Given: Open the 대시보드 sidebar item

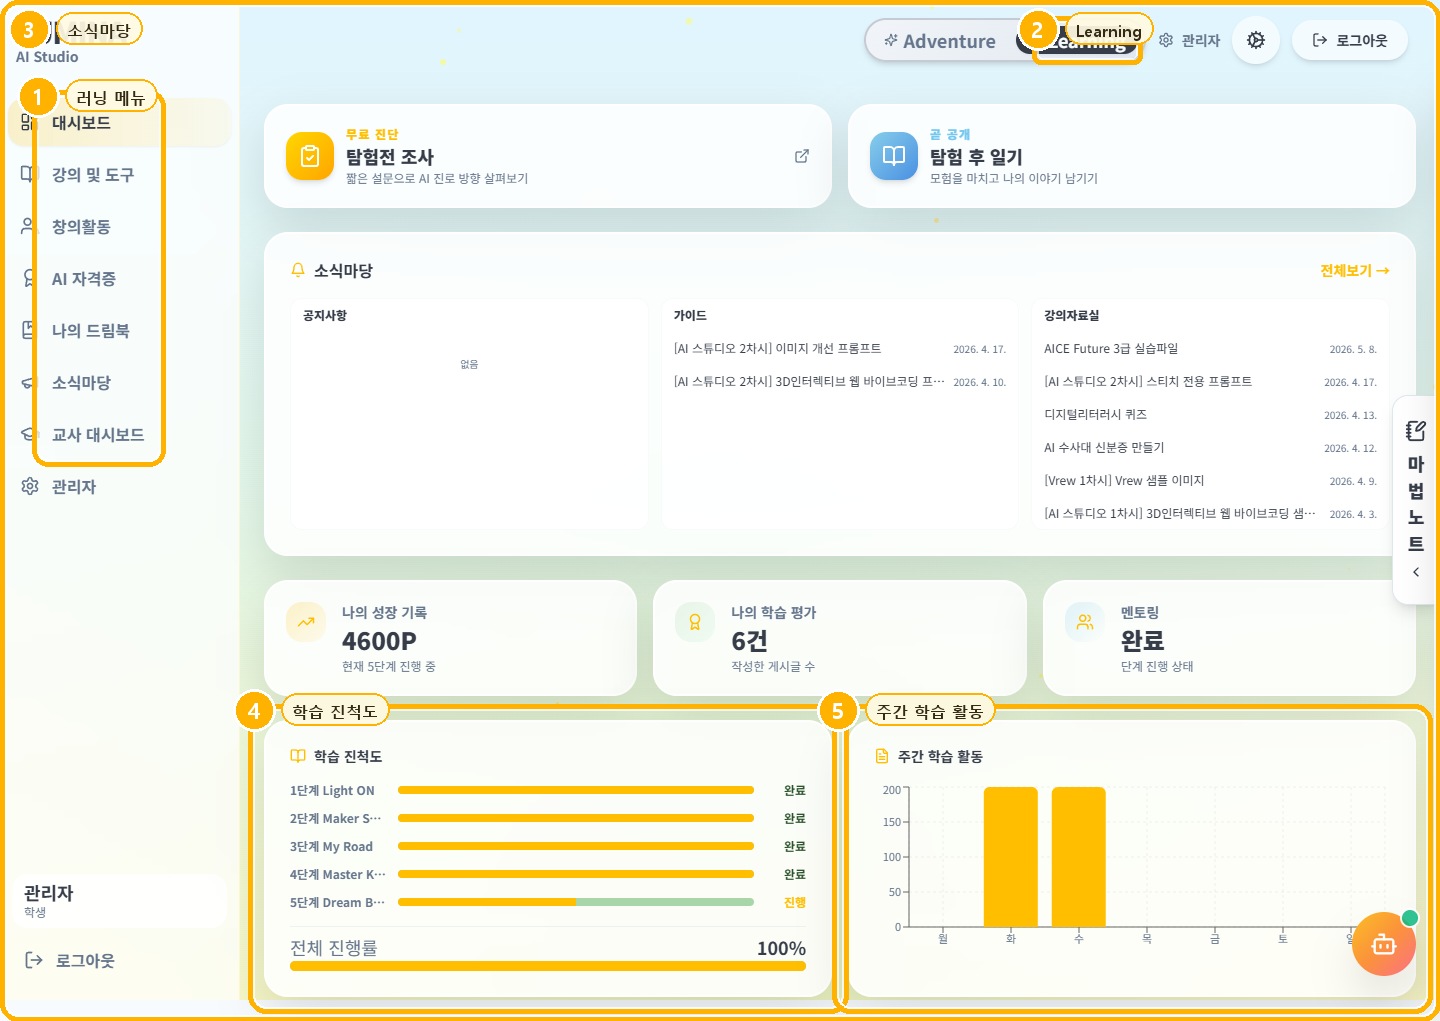Looking at the screenshot, I should tap(118, 123).
